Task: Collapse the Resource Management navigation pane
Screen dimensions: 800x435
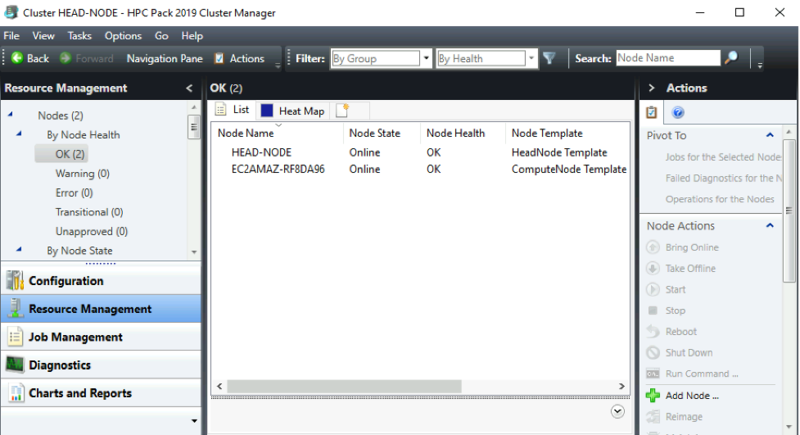Action: click(189, 88)
